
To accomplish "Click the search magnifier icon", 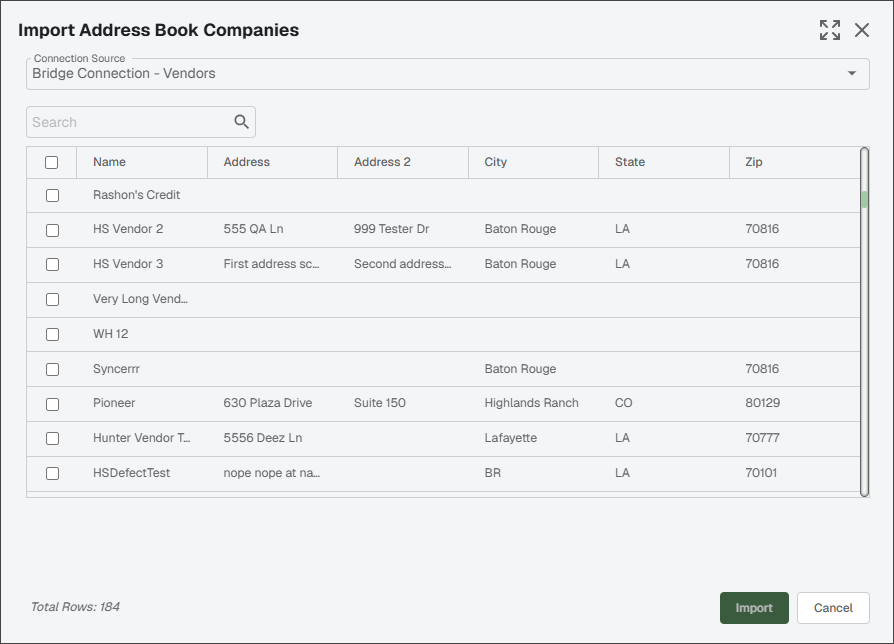I will pos(241,121).
